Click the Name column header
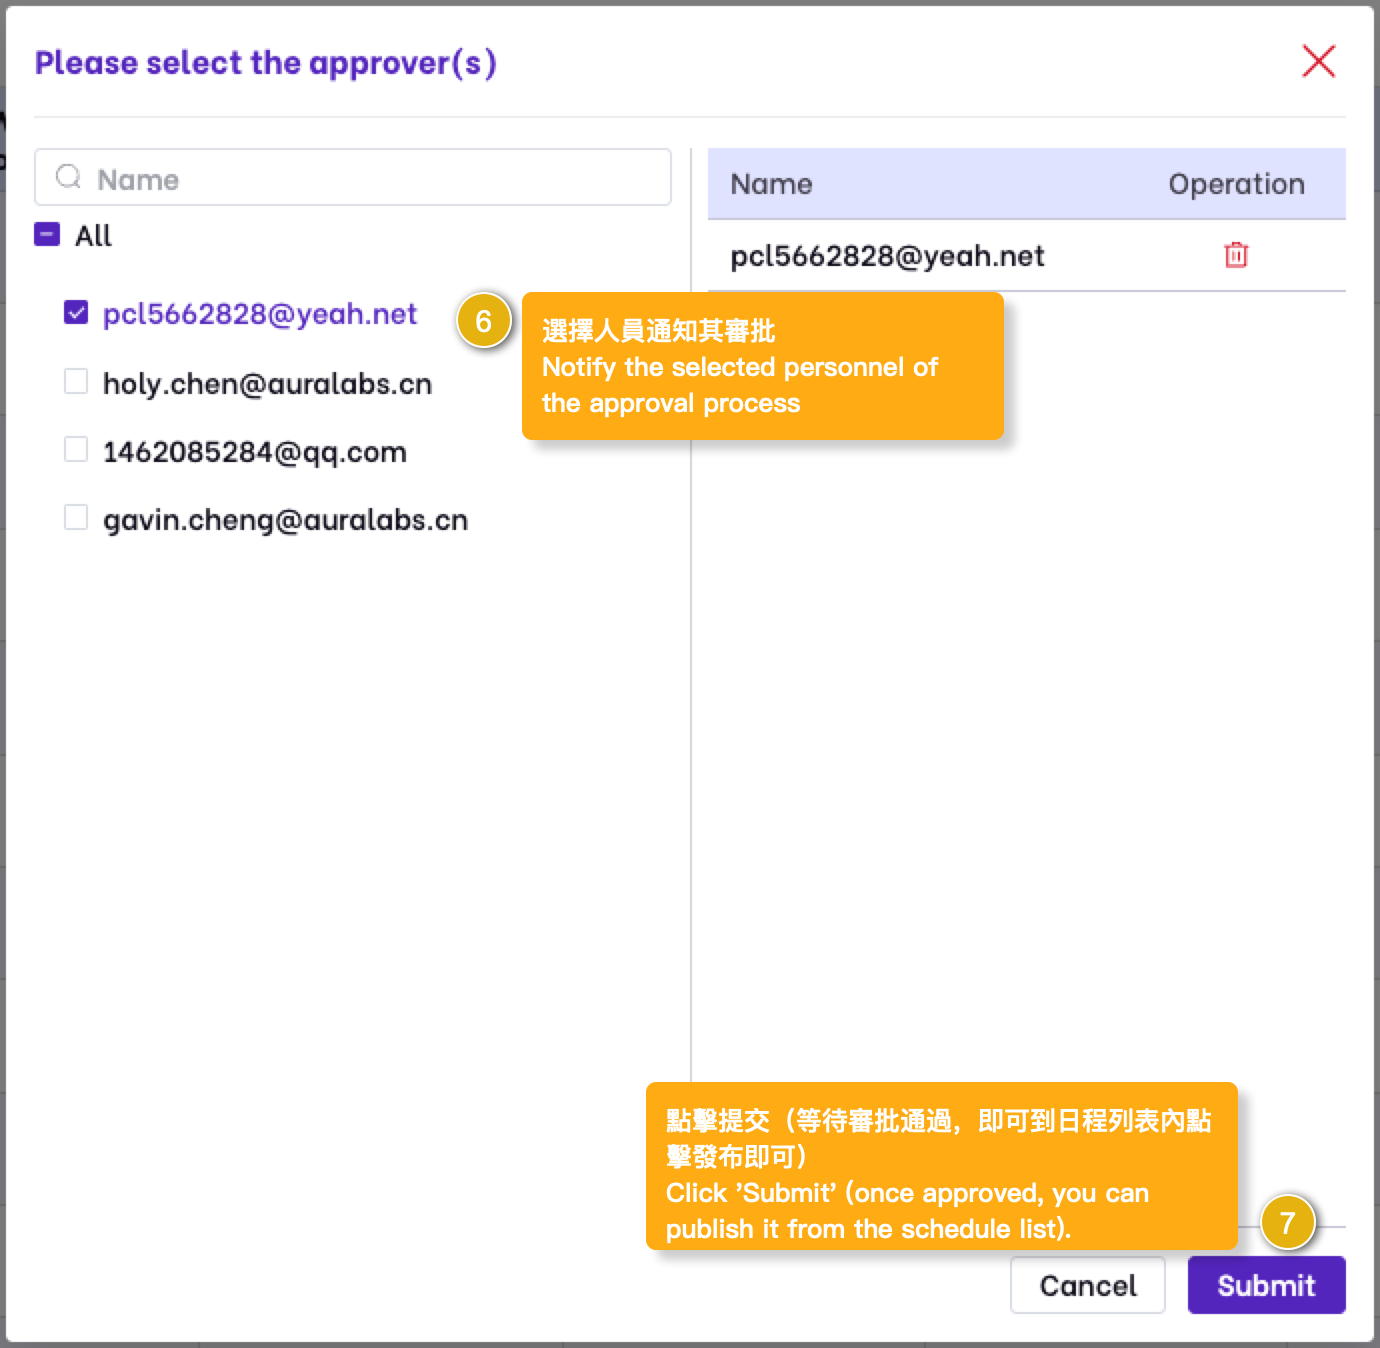 (x=771, y=184)
